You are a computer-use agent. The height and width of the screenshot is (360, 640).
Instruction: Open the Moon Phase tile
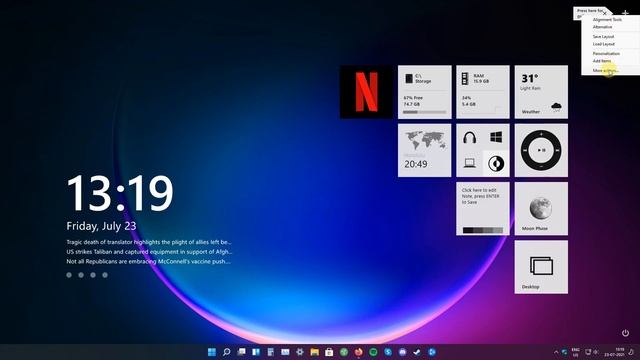541,209
